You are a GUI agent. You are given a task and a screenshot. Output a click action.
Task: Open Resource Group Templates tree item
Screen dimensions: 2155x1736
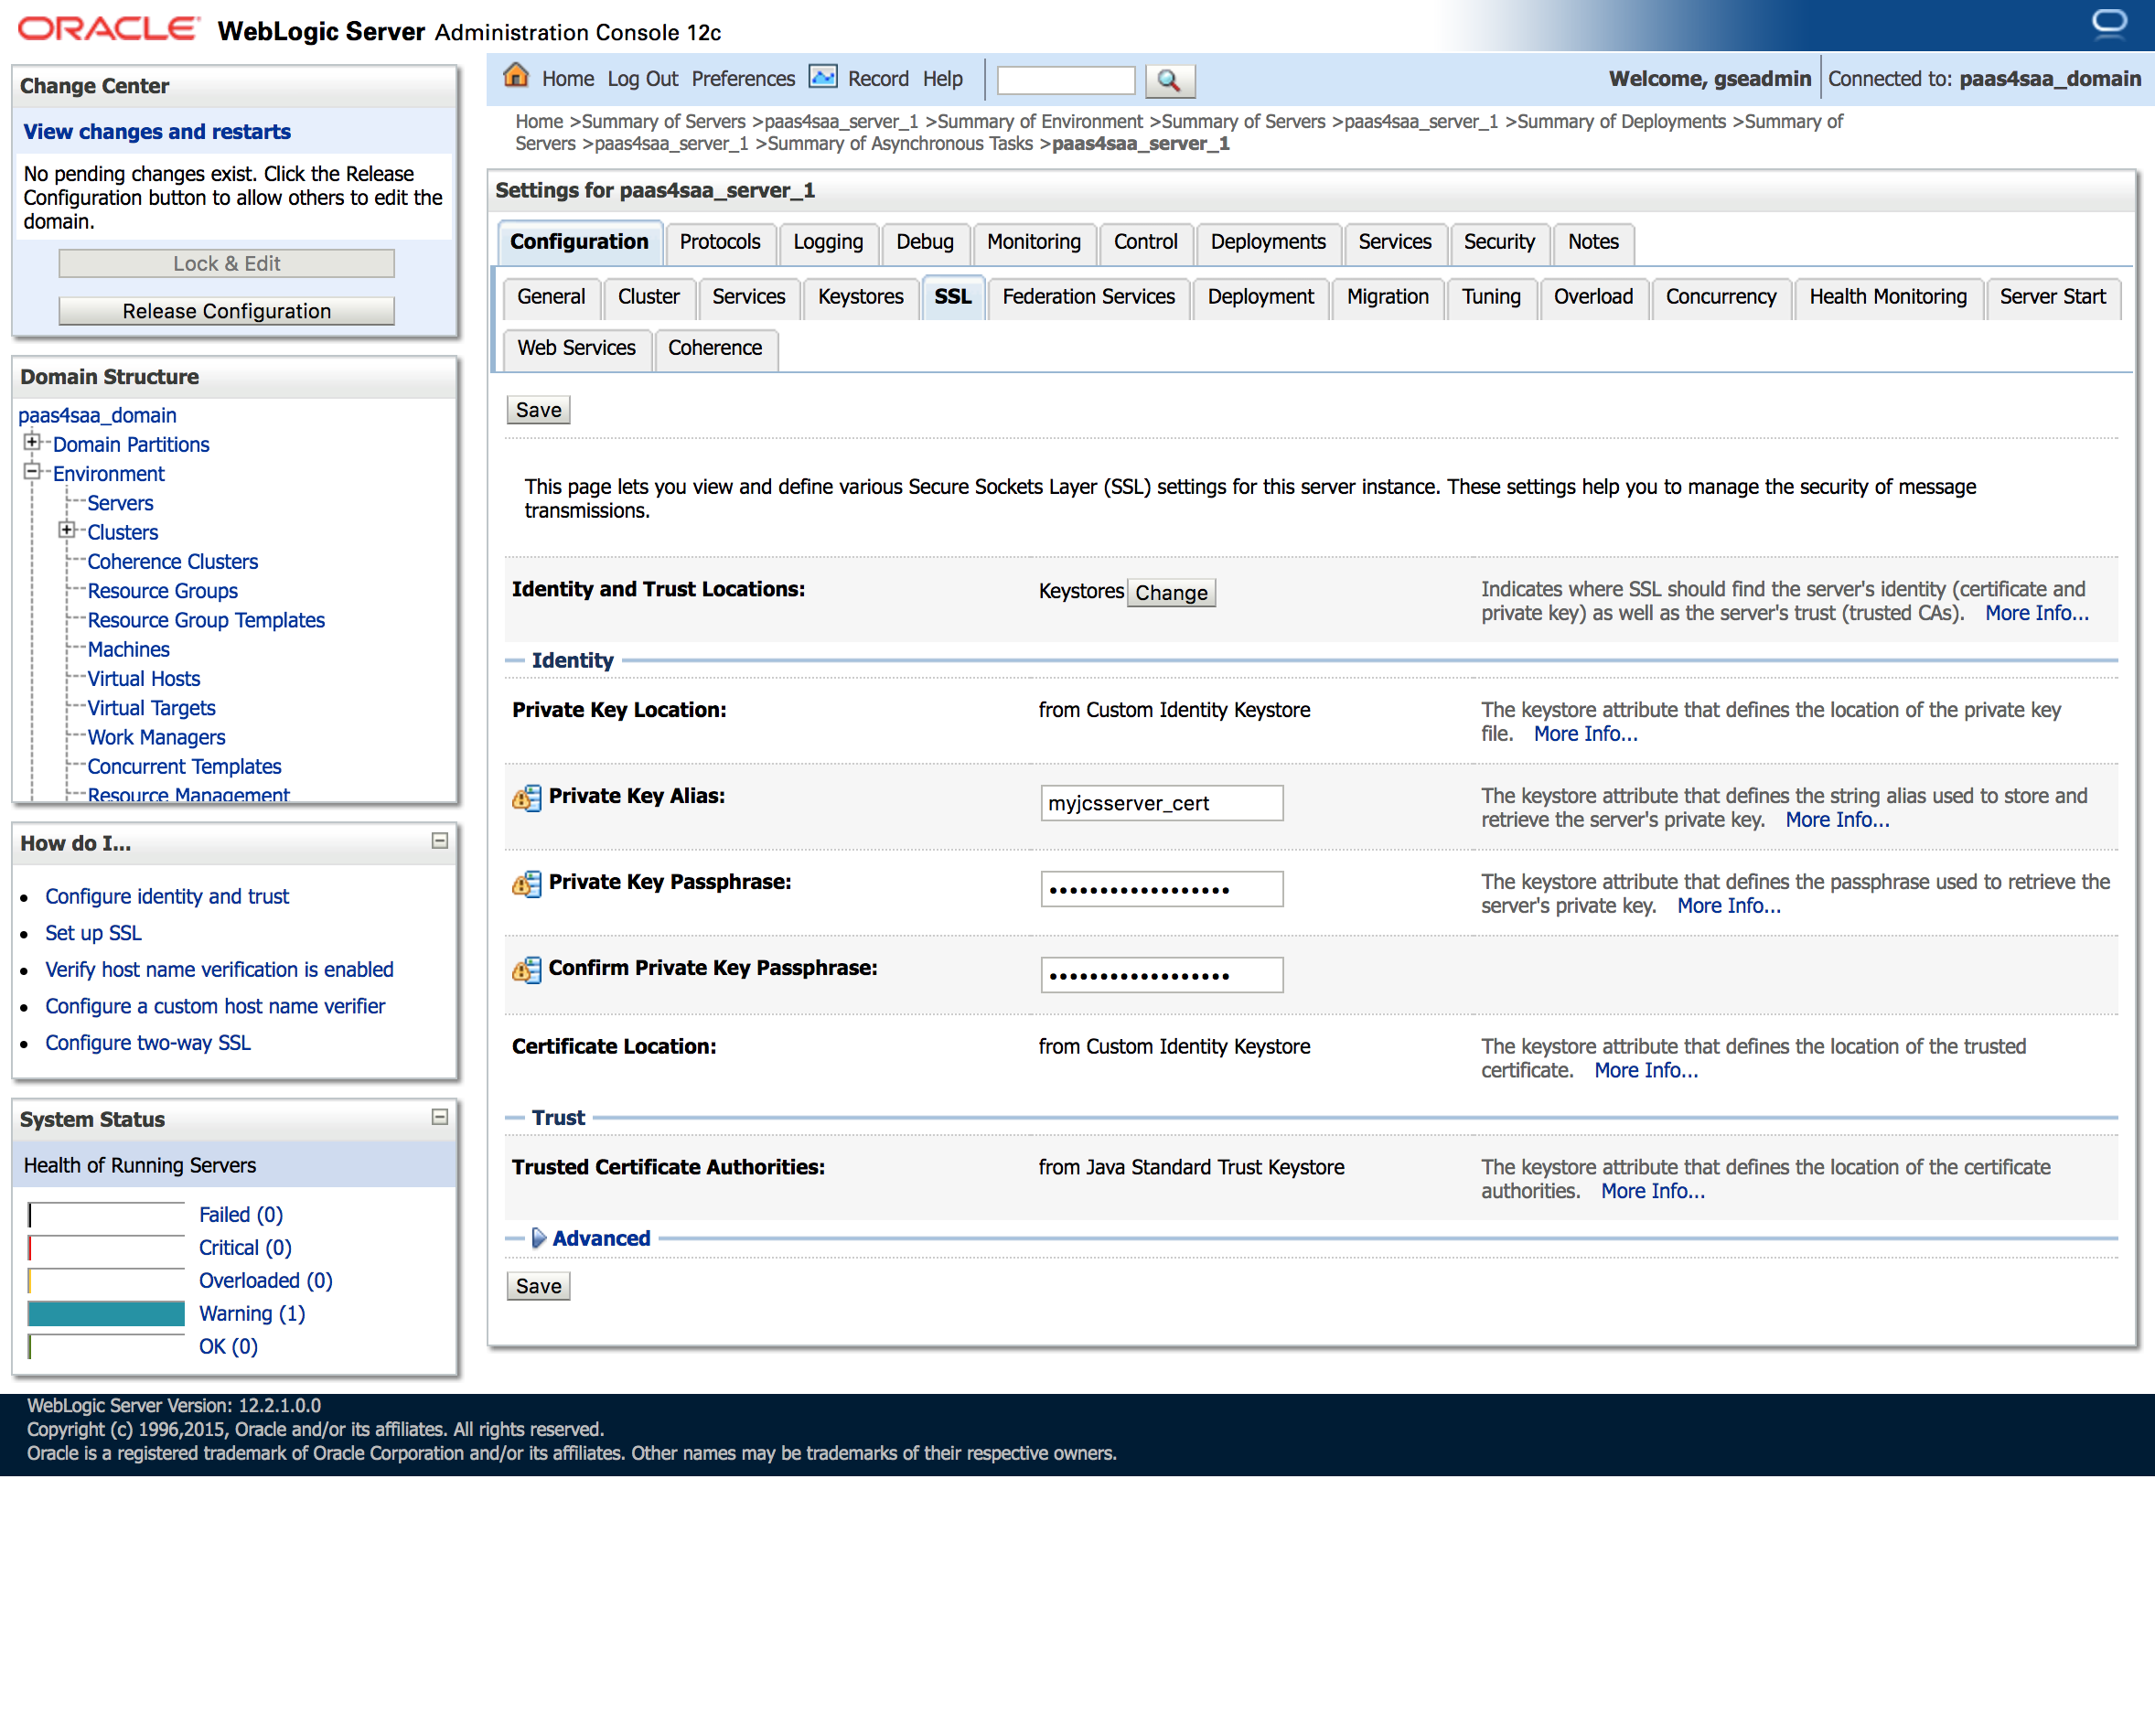pos(205,621)
